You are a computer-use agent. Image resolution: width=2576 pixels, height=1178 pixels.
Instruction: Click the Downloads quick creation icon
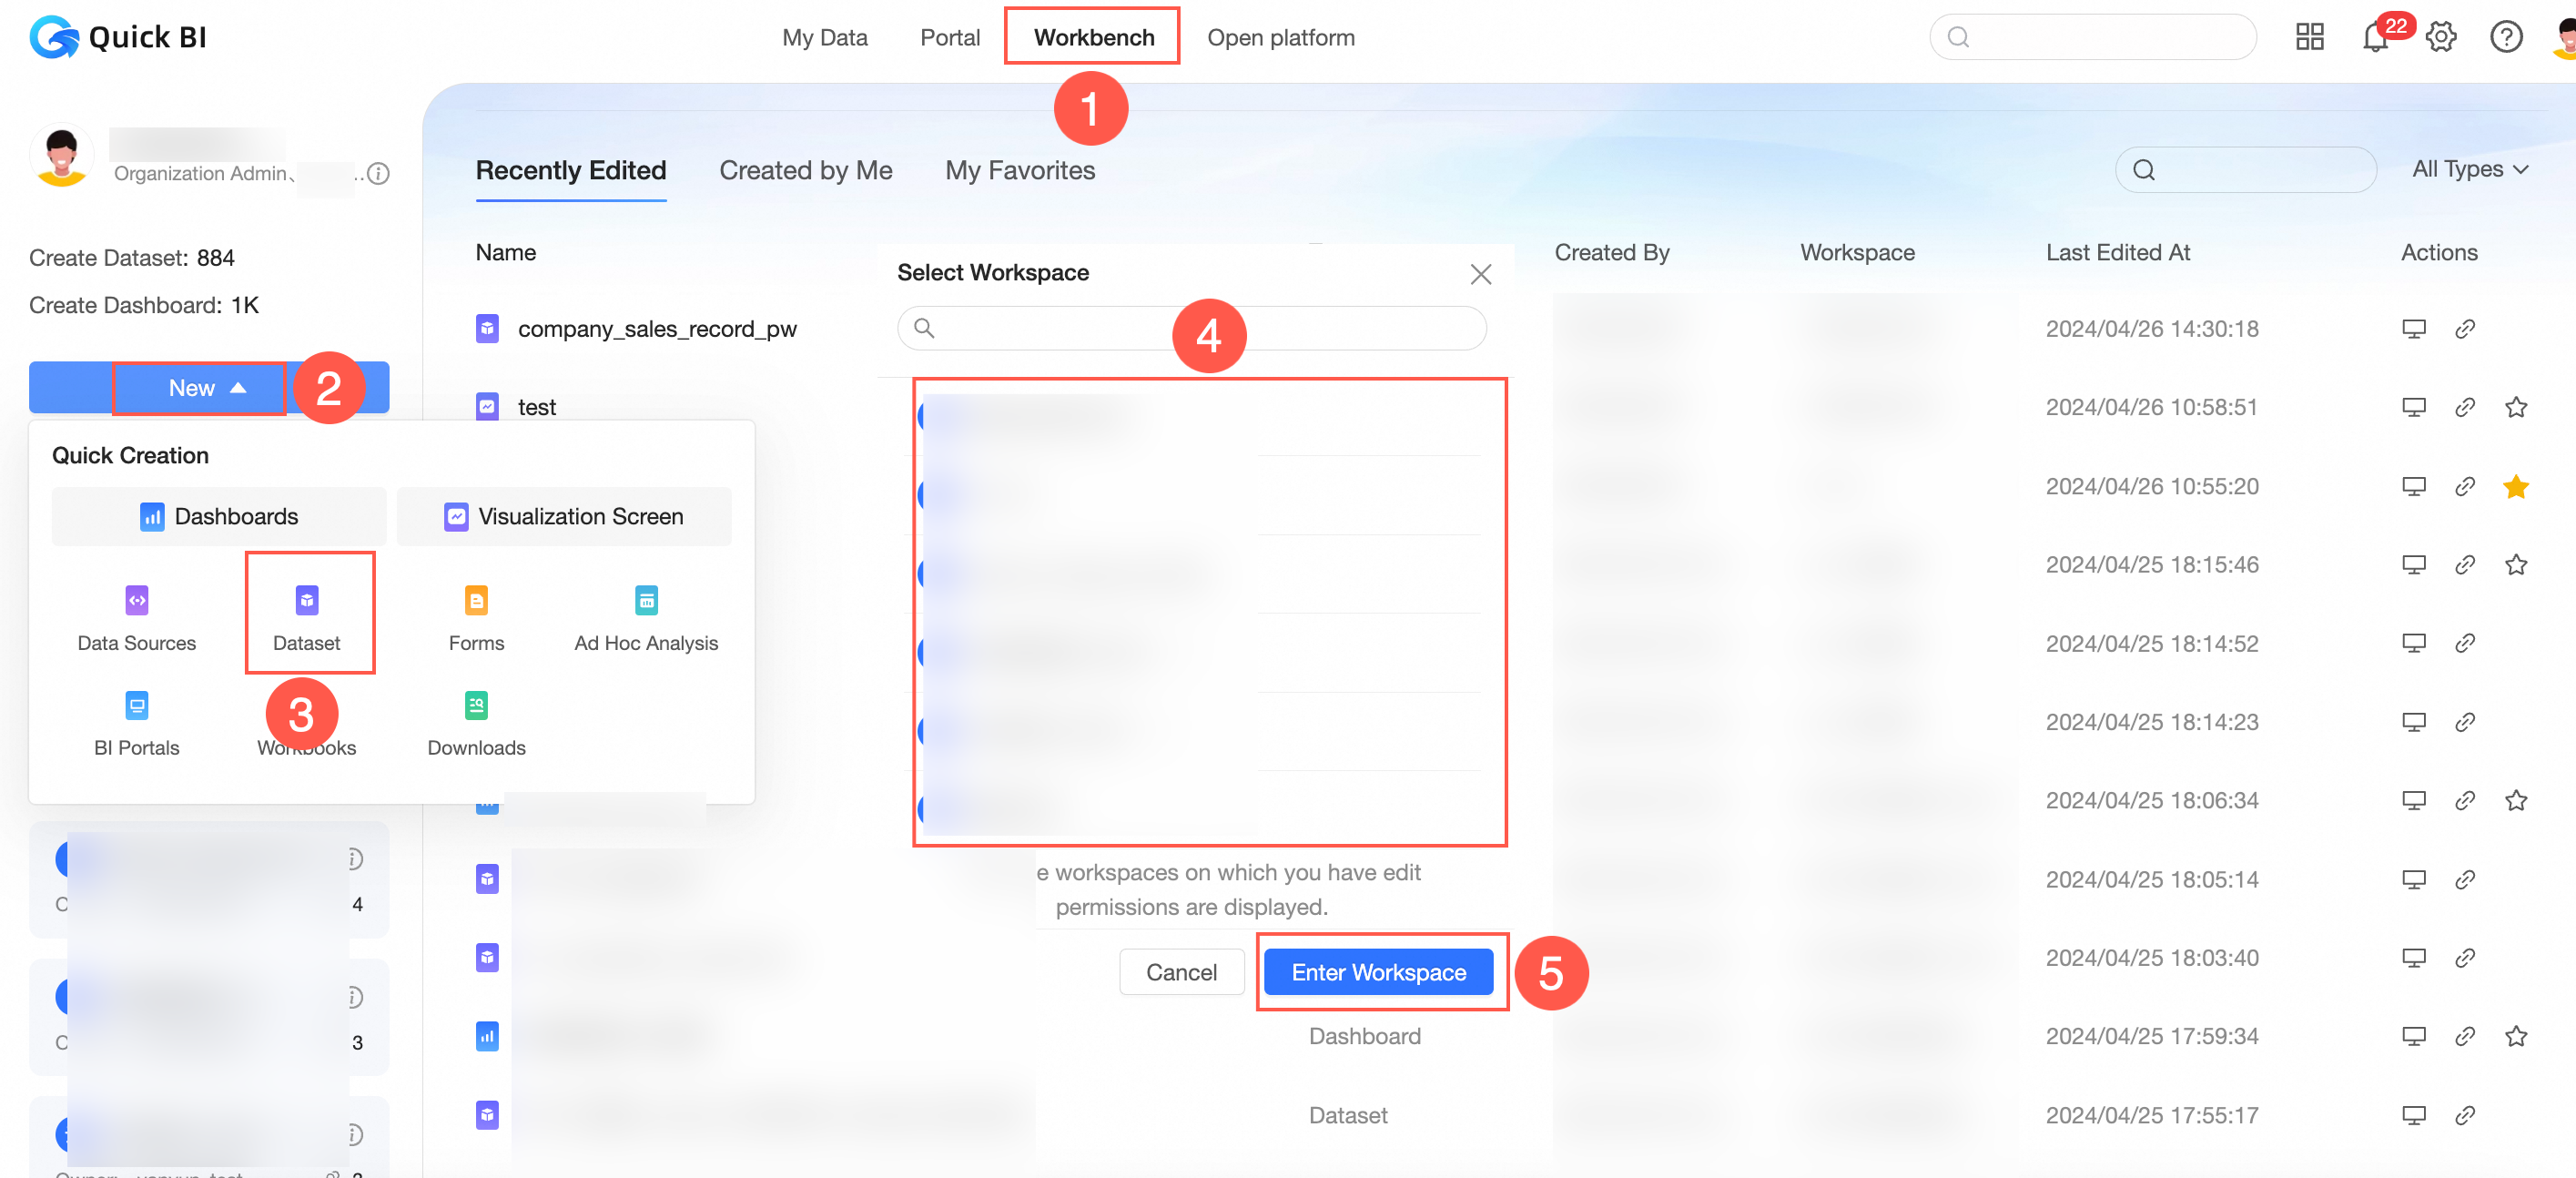click(x=476, y=706)
